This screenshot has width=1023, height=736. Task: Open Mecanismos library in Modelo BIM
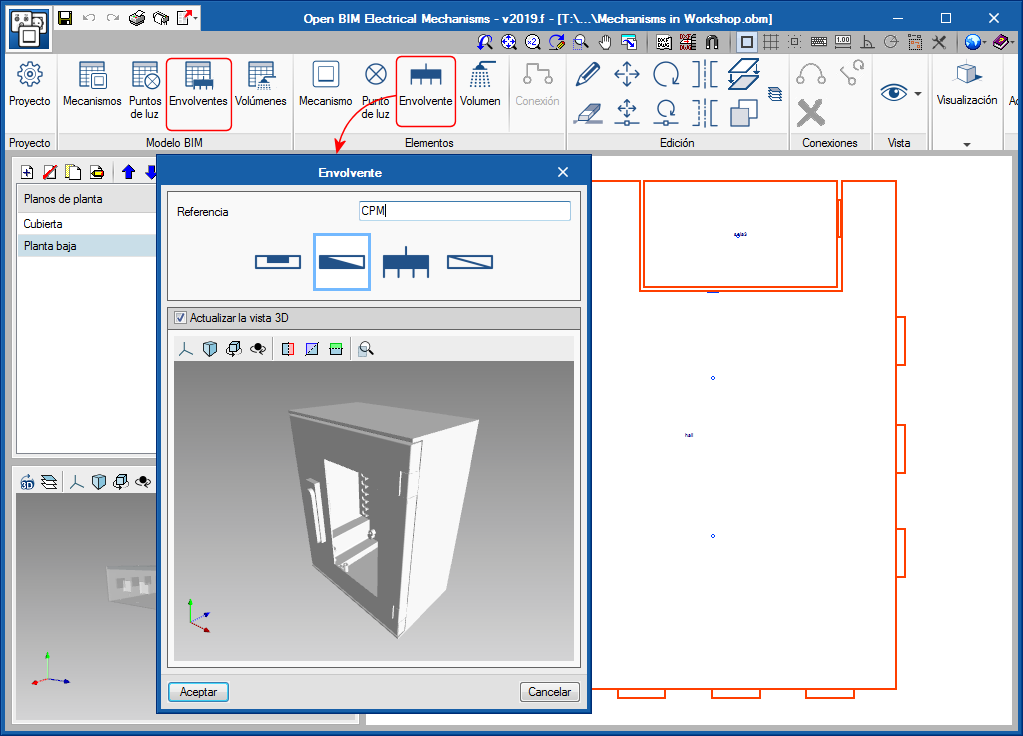(92, 84)
